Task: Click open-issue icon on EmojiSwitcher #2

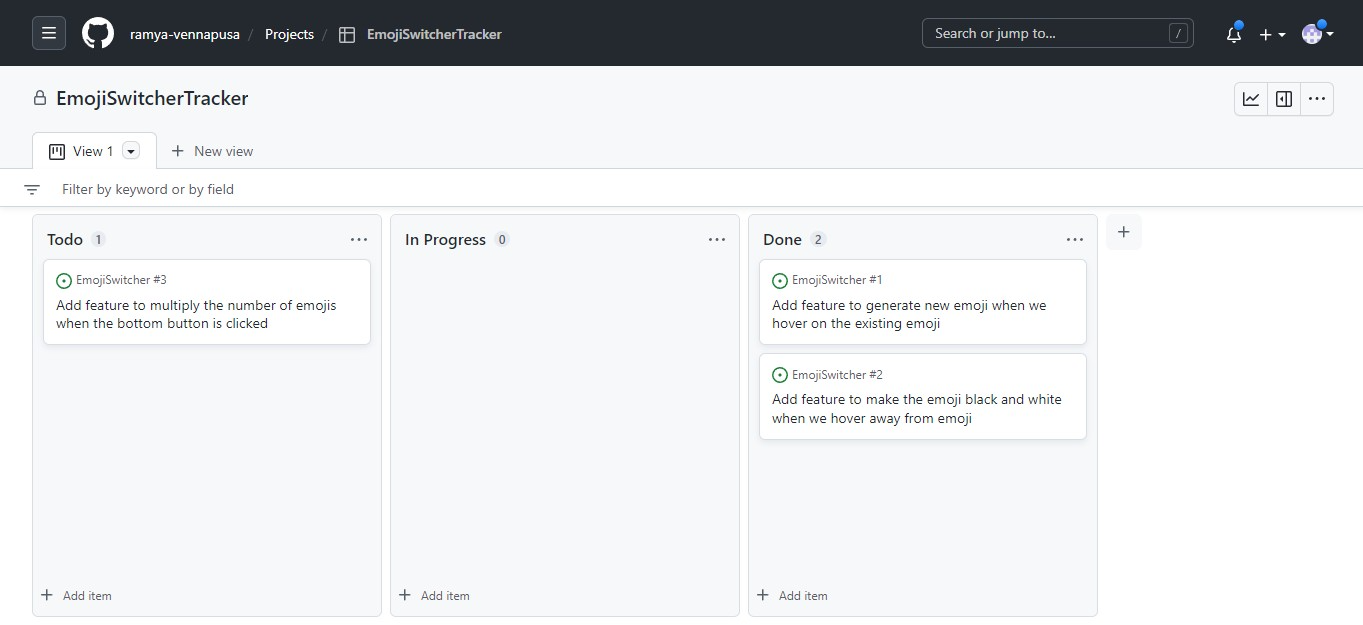Action: 780,375
